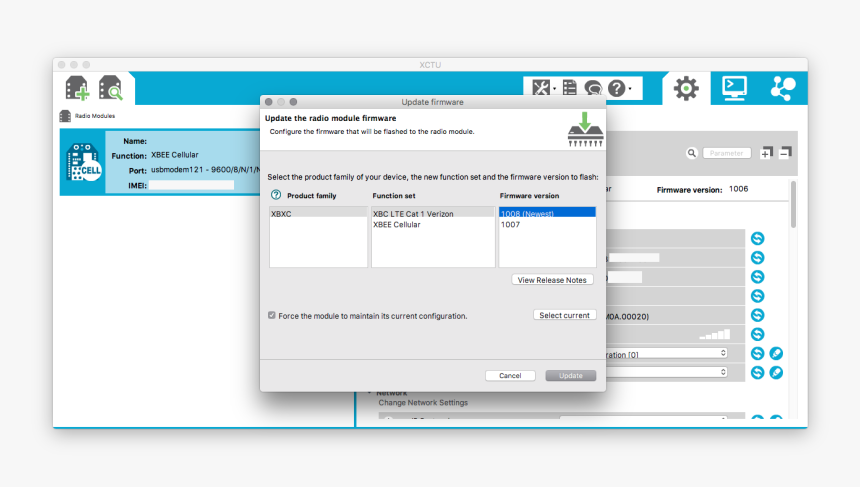Viewport: 860px width, 487px height.
Task: Click the third setting refresh icon
Action: (x=757, y=276)
